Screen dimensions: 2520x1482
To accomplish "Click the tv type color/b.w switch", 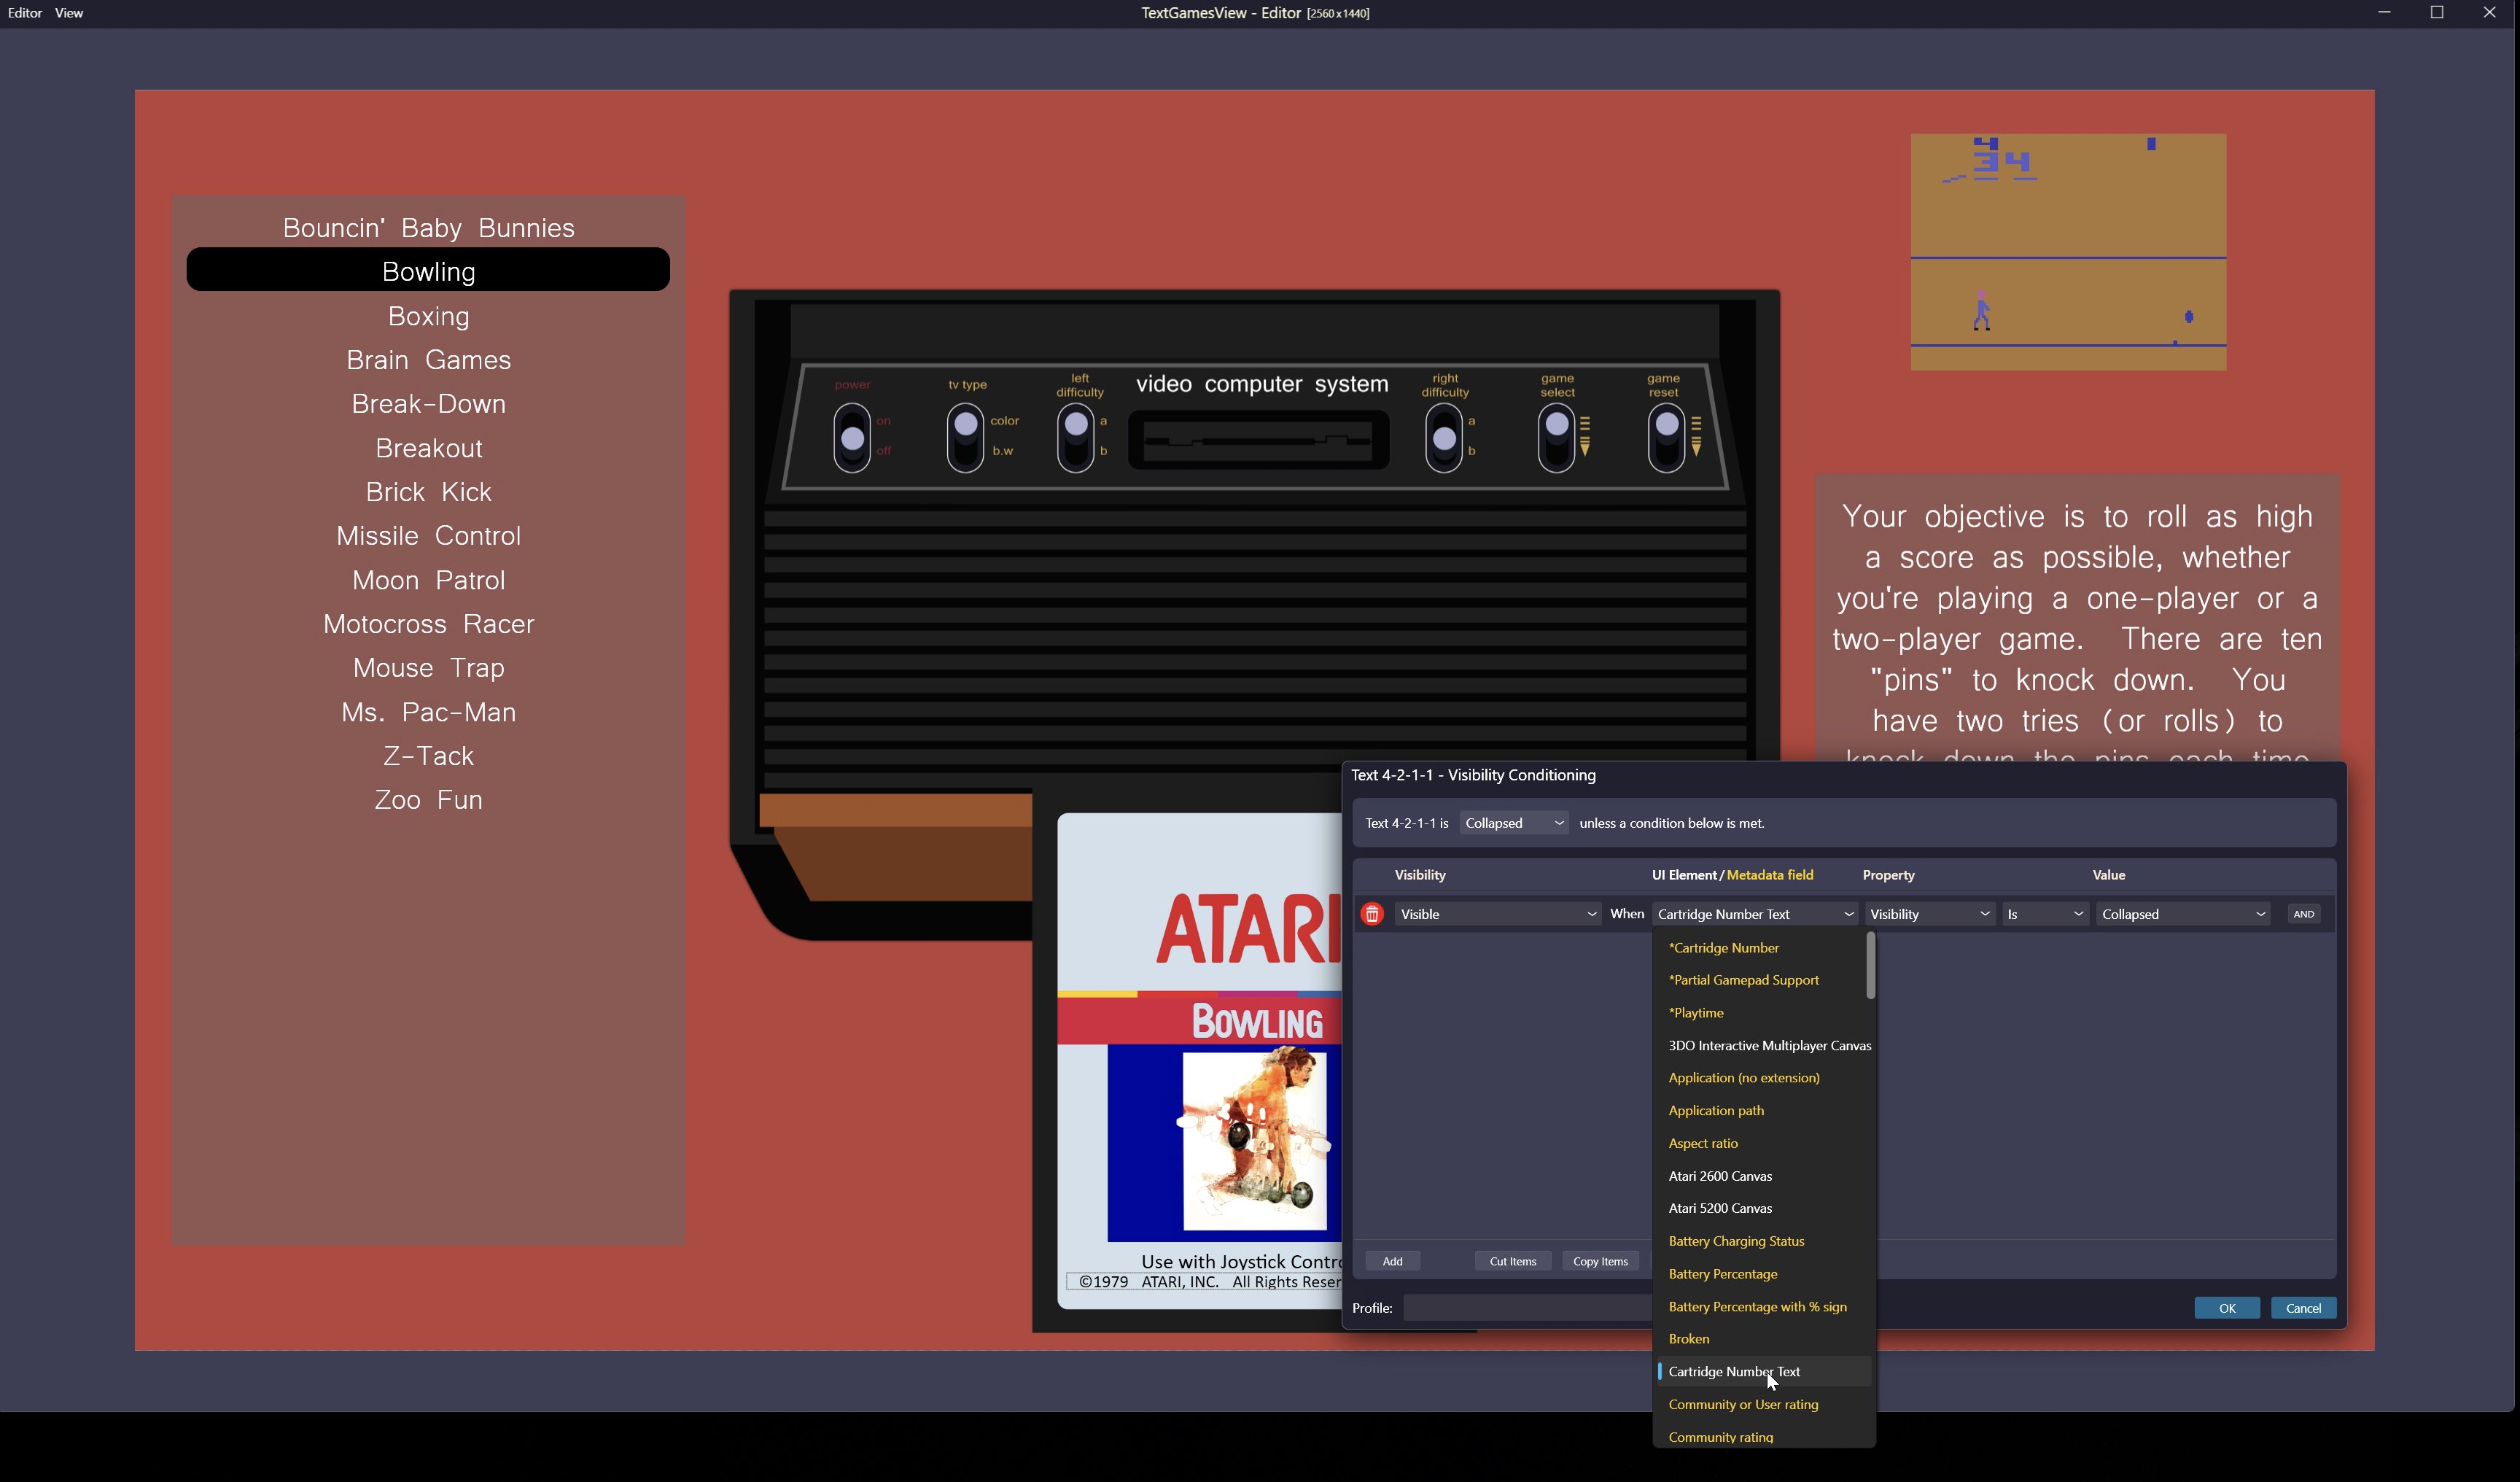I will (966, 437).
